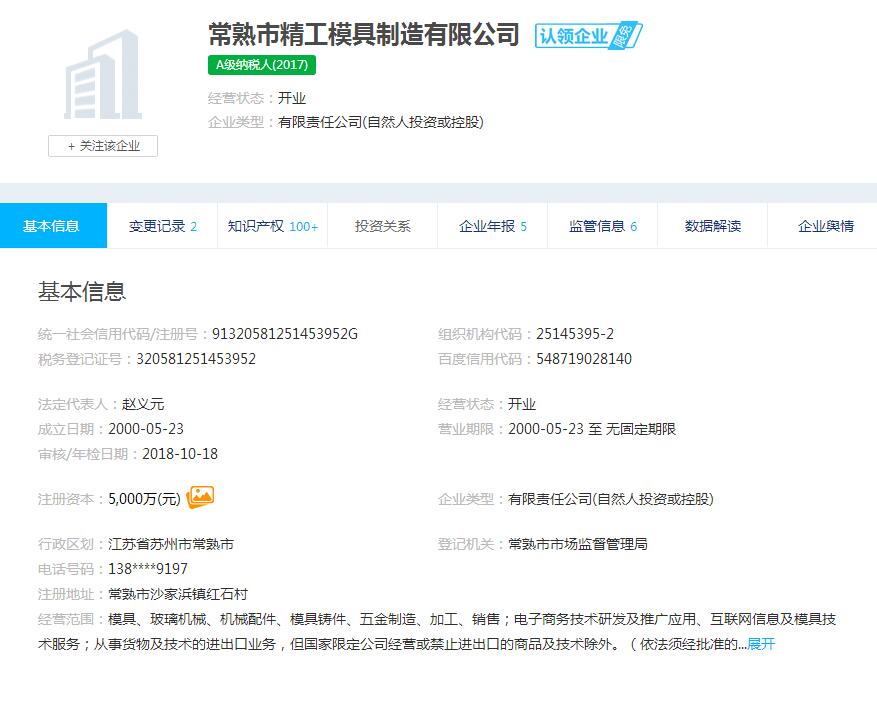The height and width of the screenshot is (708, 877).
Task: Click the 基本信息 section heading
Action: coord(82,292)
